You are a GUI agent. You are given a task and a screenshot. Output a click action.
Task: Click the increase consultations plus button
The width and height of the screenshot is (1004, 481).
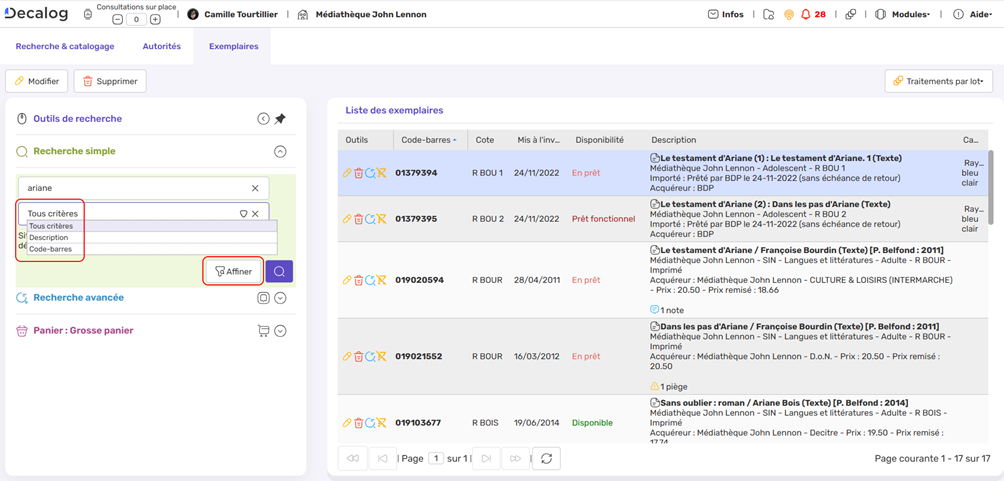[x=155, y=20]
